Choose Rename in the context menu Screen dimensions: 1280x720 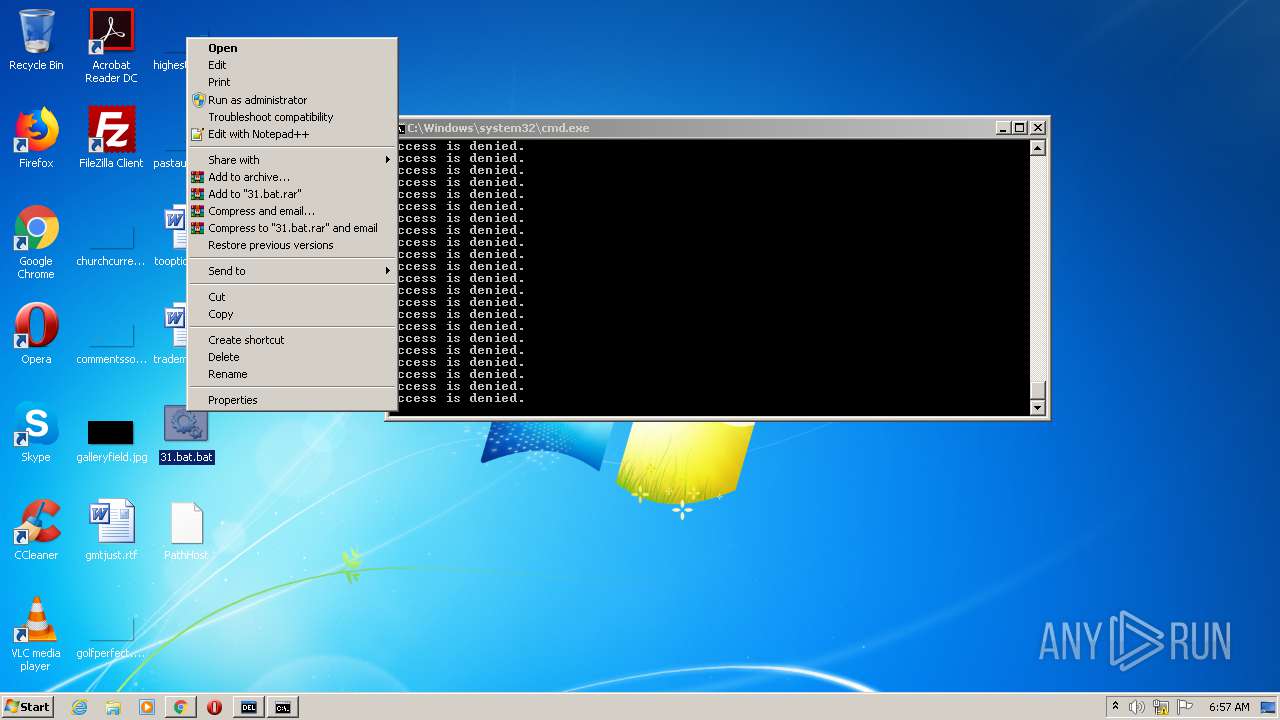click(292, 374)
